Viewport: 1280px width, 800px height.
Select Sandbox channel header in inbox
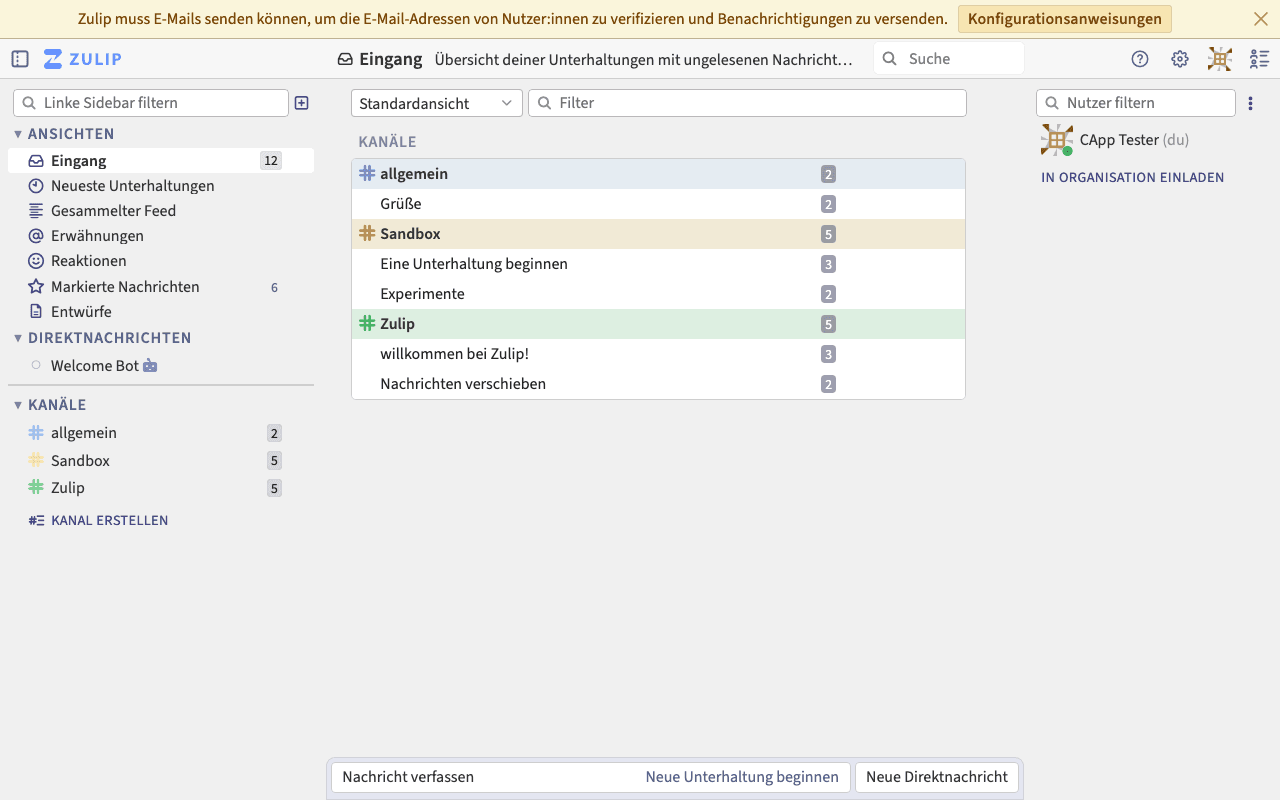(x=658, y=234)
